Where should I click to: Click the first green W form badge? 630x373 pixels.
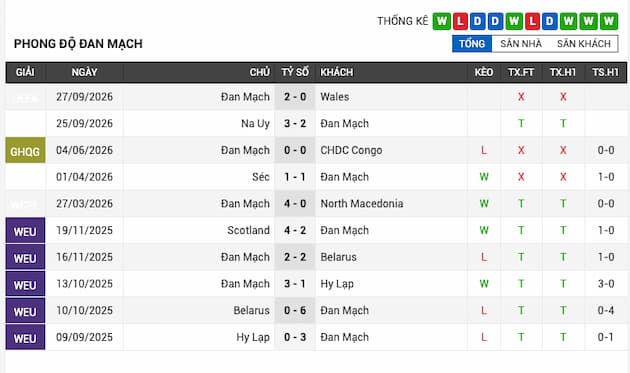pyautogui.click(x=442, y=21)
